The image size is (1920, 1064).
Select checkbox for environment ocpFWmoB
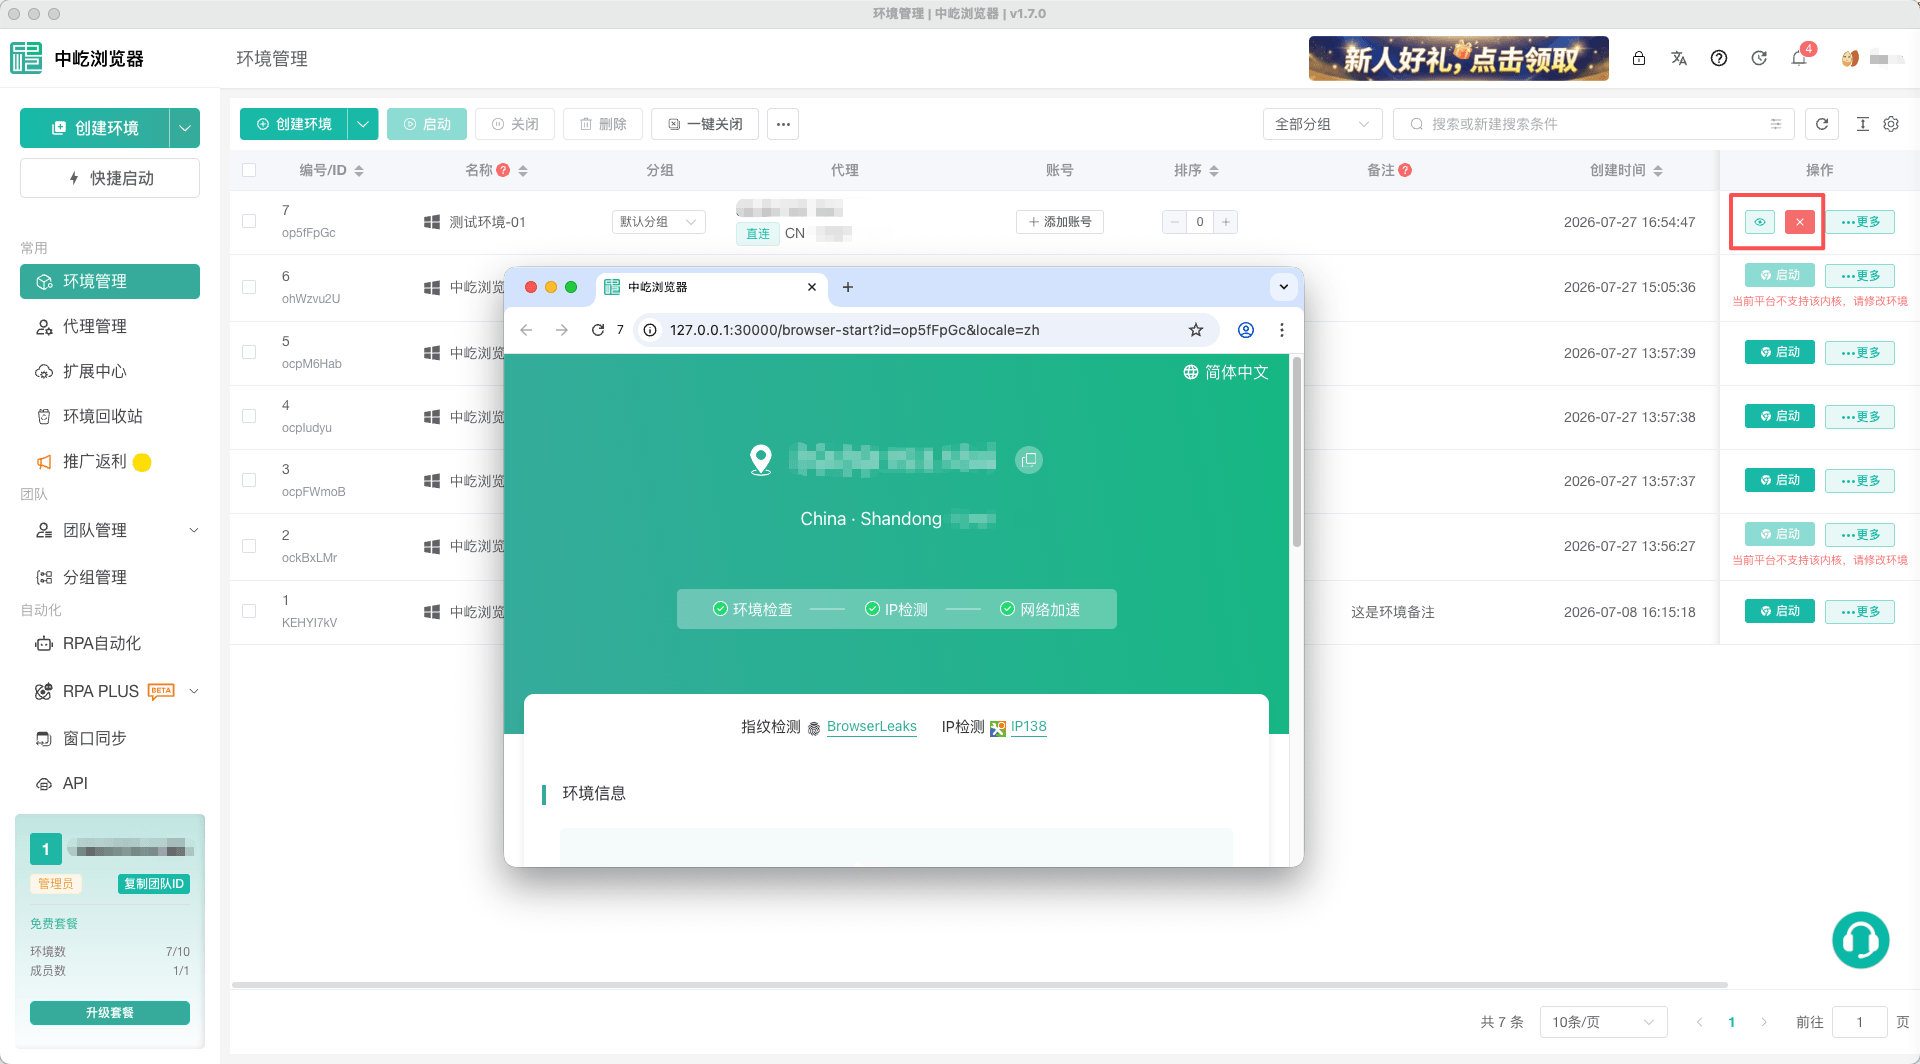coord(249,480)
